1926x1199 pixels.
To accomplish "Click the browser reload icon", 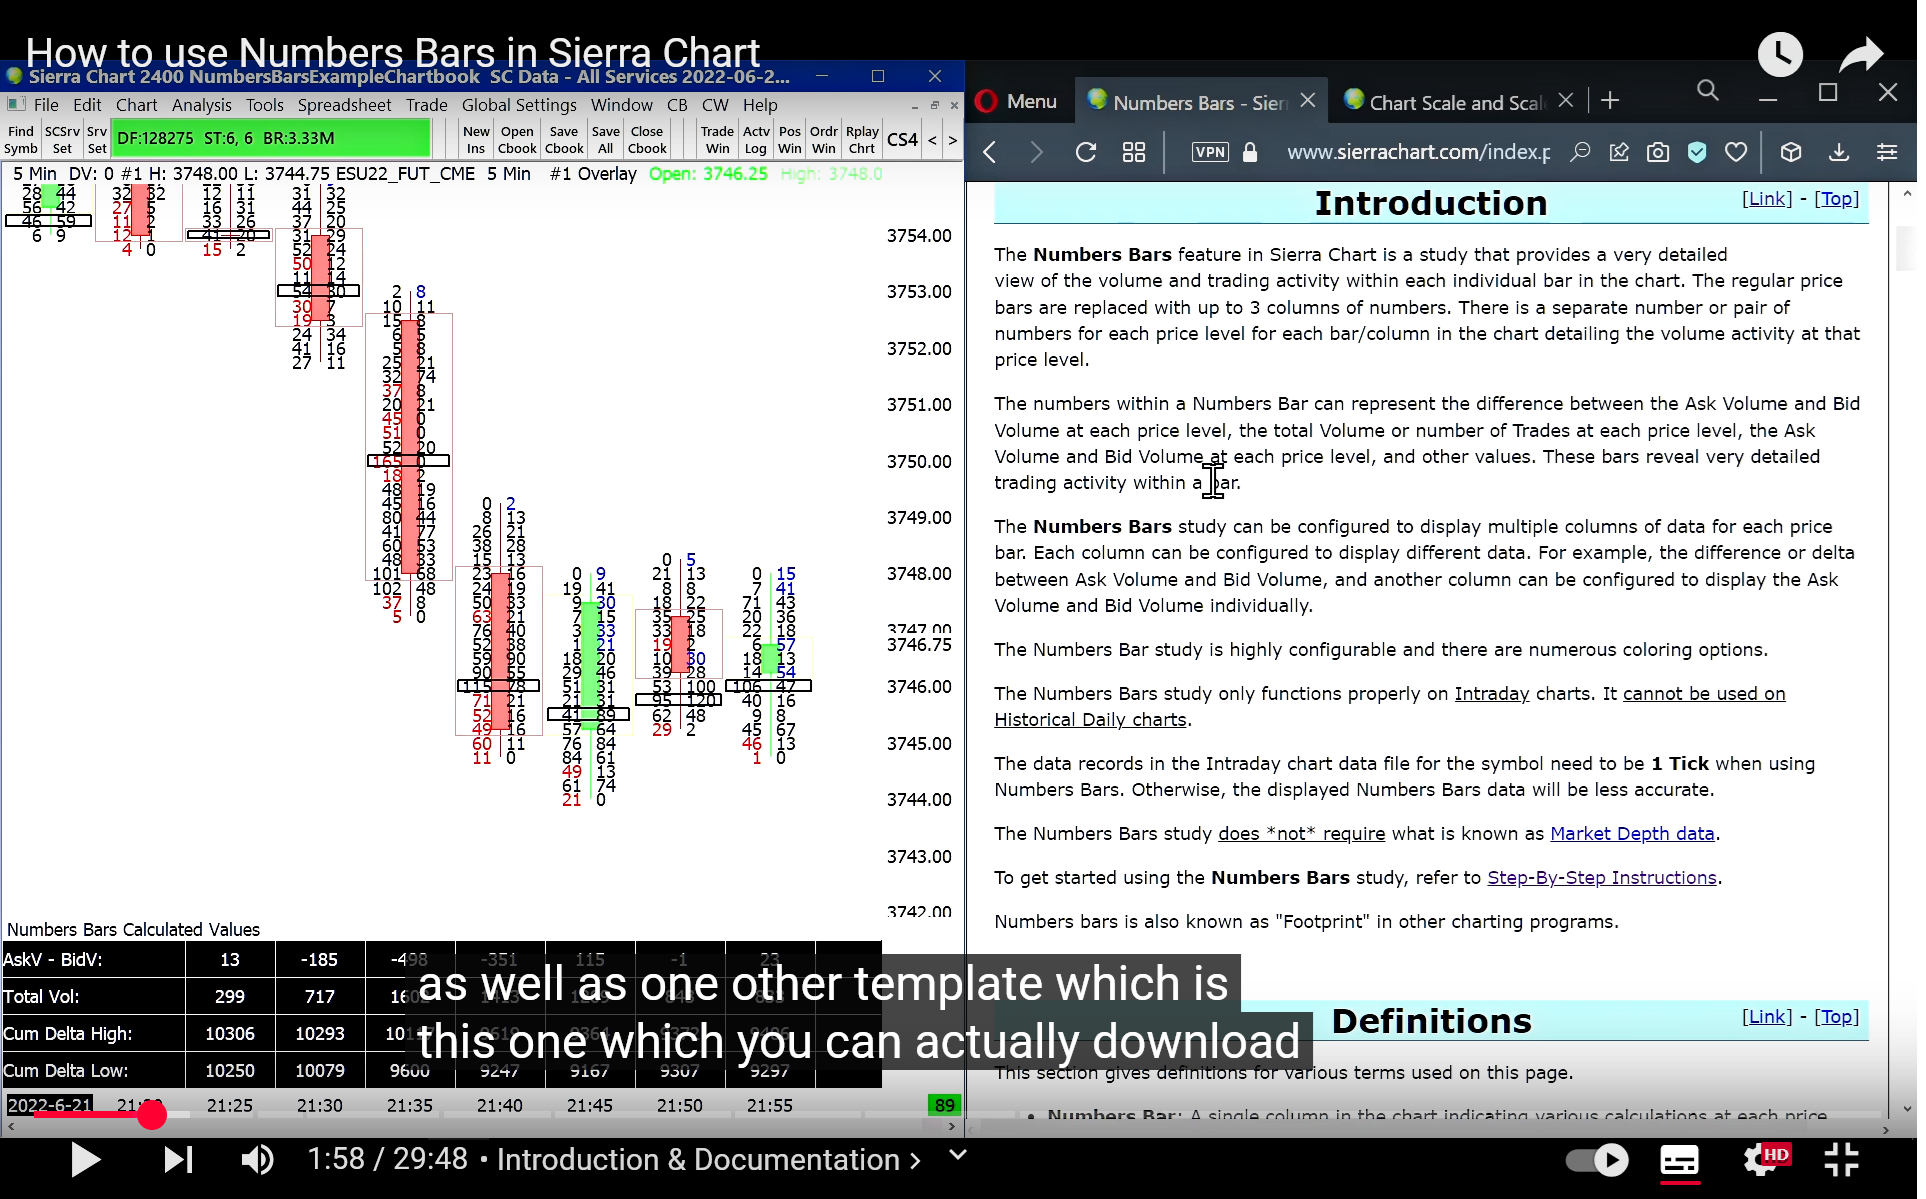I will click(1085, 152).
